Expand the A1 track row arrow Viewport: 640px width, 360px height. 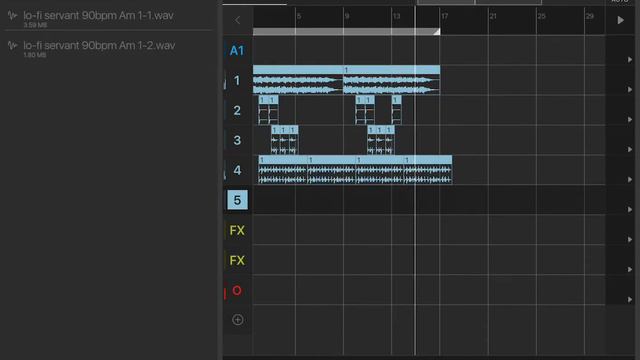[x=630, y=60]
